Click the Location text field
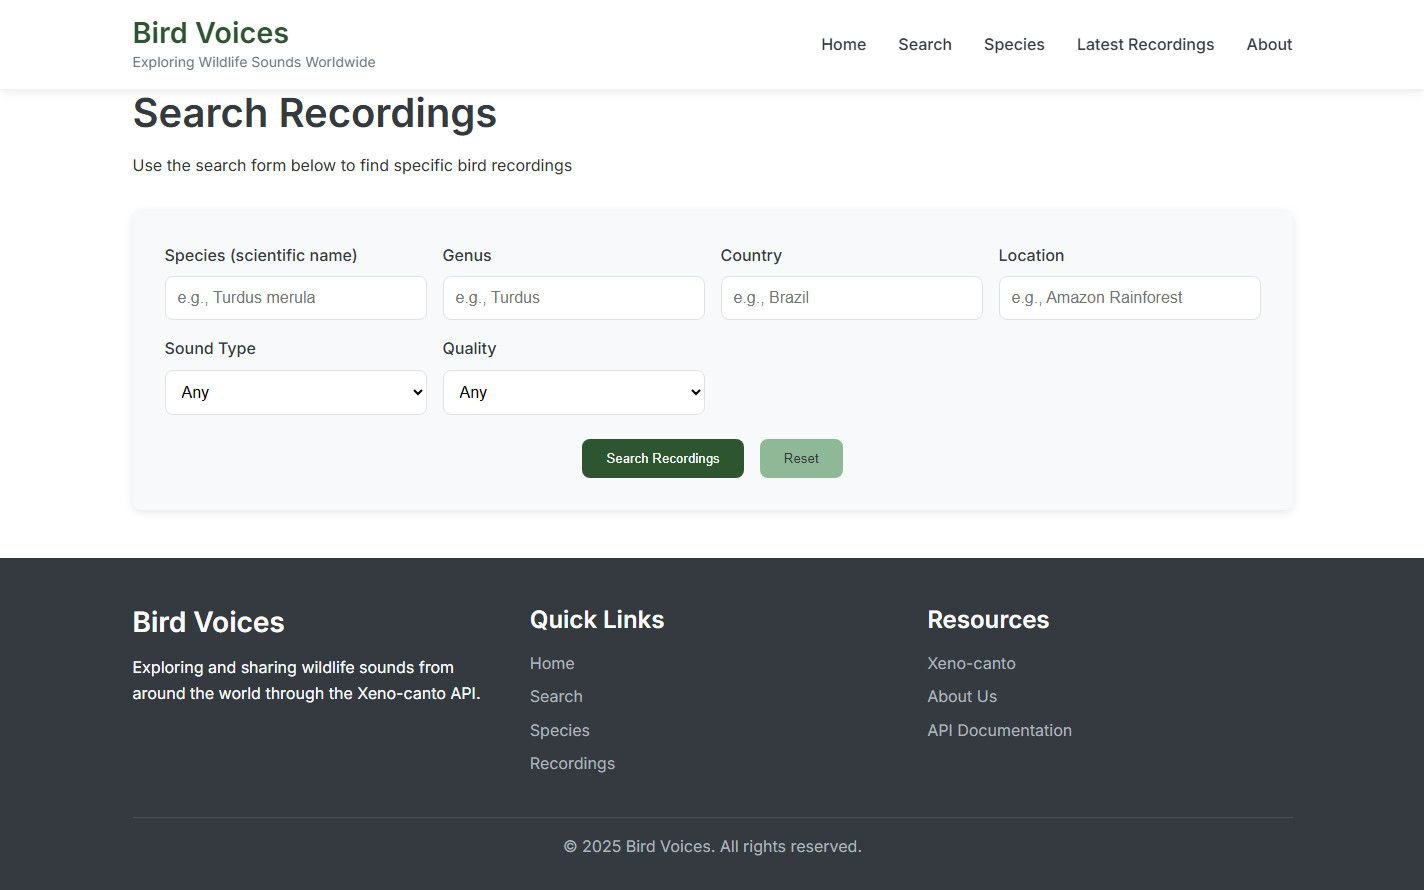Image resolution: width=1424 pixels, height=890 pixels. pyautogui.click(x=1129, y=298)
